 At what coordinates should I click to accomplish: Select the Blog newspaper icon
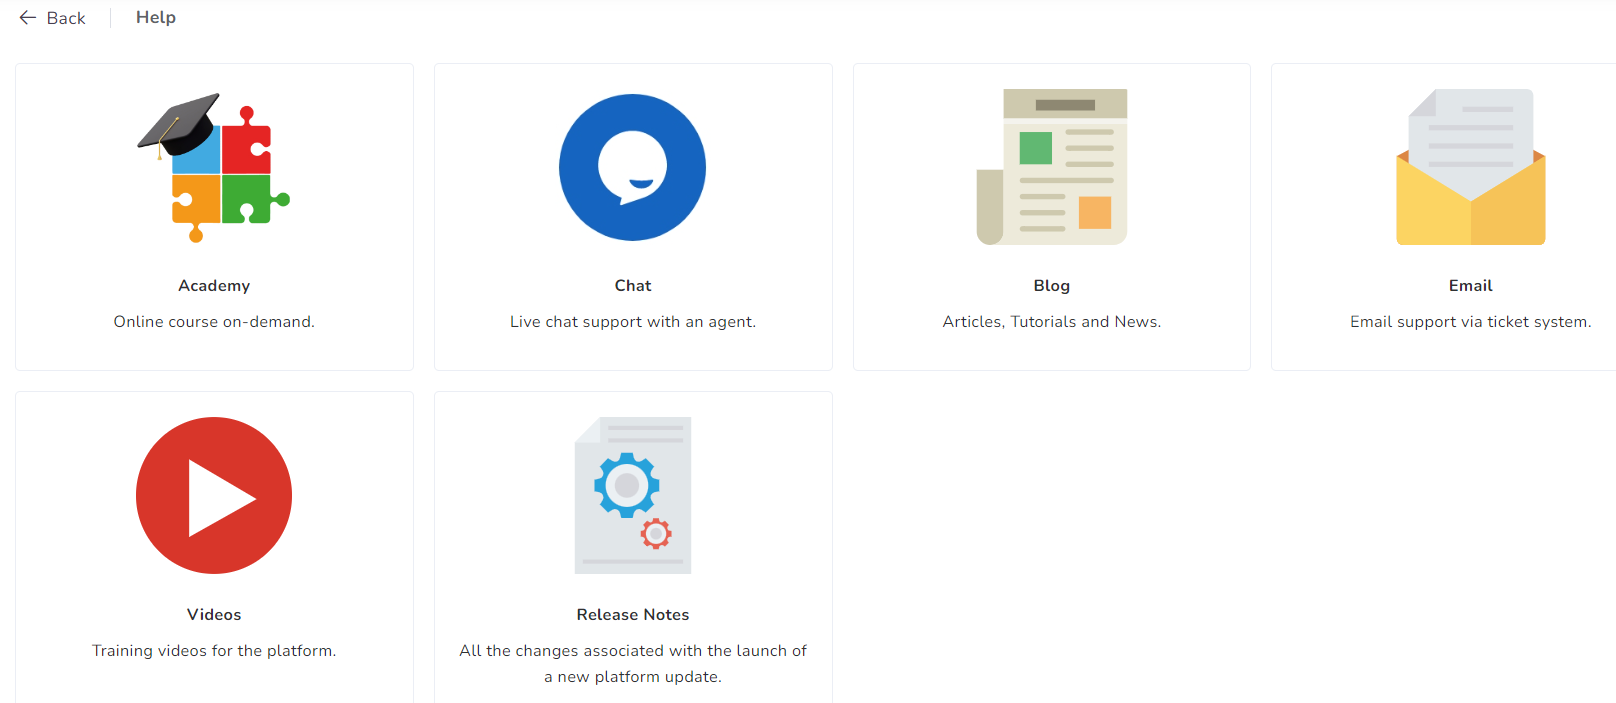pyautogui.click(x=1052, y=167)
